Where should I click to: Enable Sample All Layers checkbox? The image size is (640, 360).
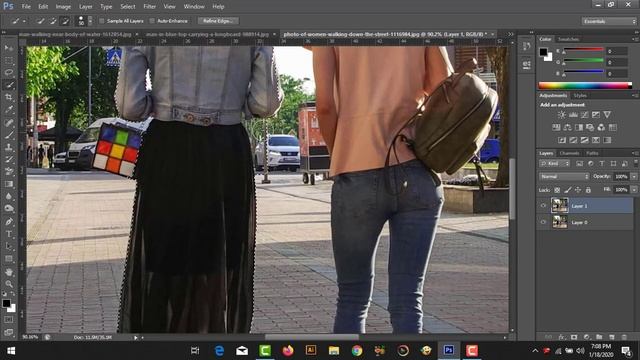tap(102, 21)
